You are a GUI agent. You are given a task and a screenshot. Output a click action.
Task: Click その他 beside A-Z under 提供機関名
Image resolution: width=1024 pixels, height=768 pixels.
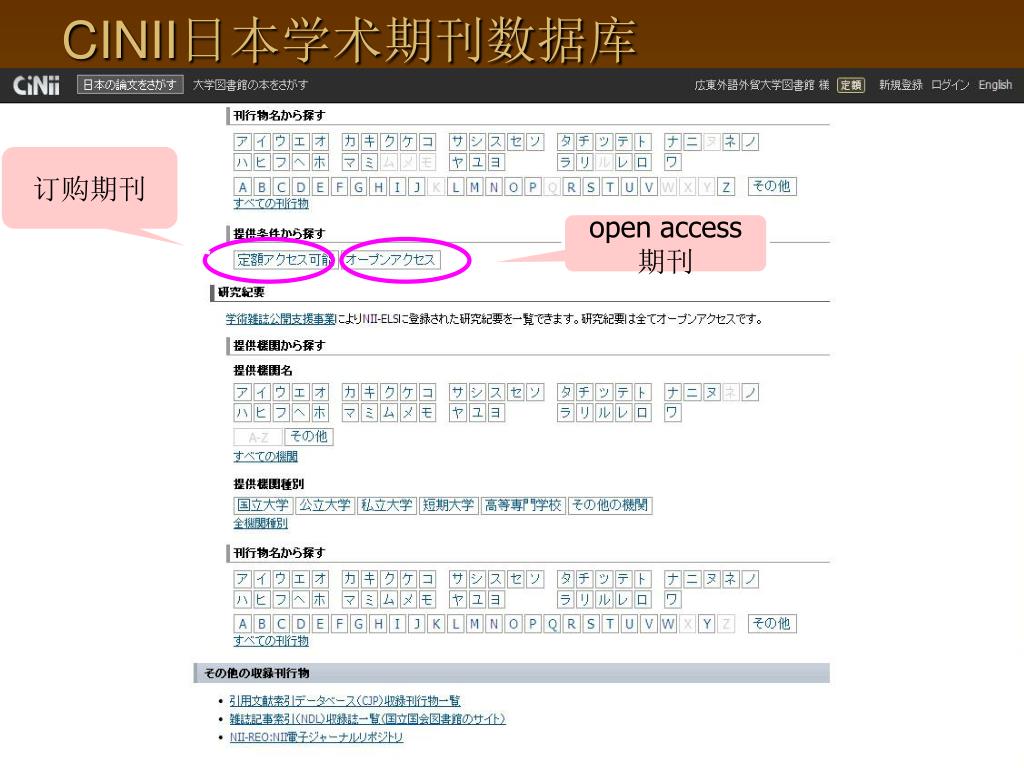[x=309, y=437]
